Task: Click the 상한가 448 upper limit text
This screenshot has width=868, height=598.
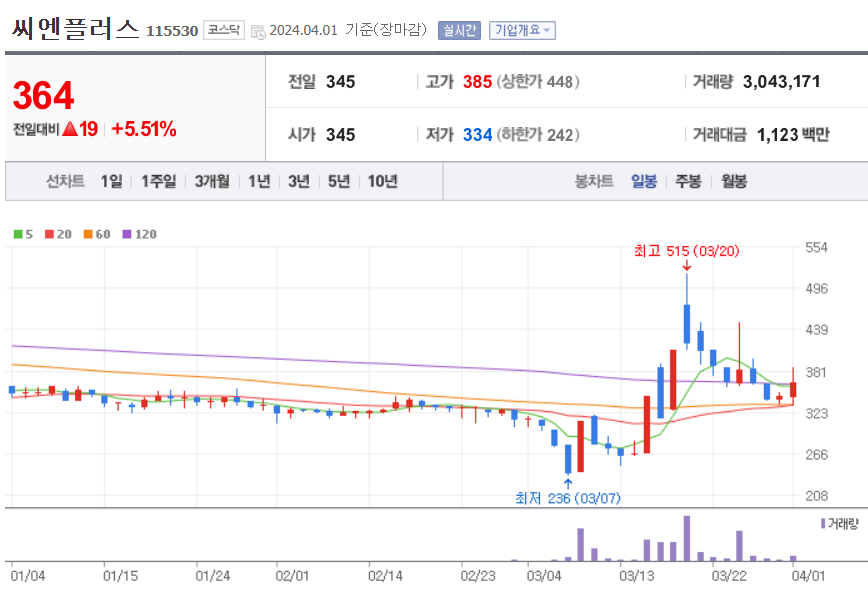Action: pos(538,82)
